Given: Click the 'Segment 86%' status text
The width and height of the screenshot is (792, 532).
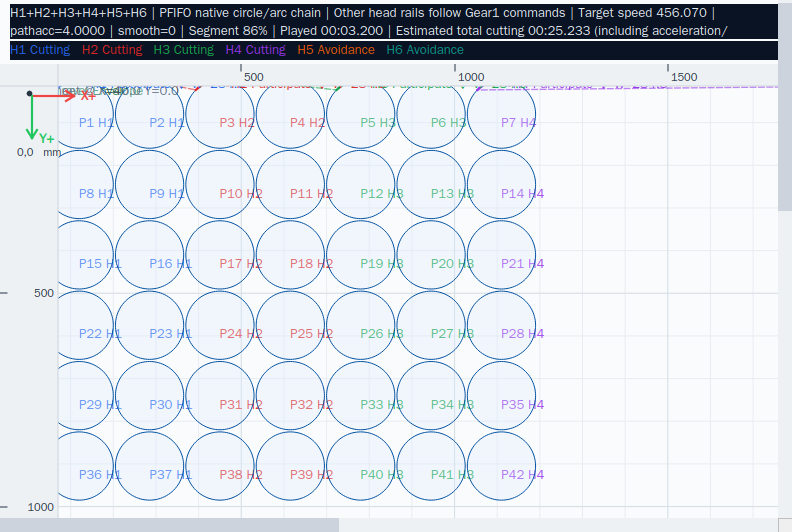Looking at the screenshot, I should click(x=228, y=31).
